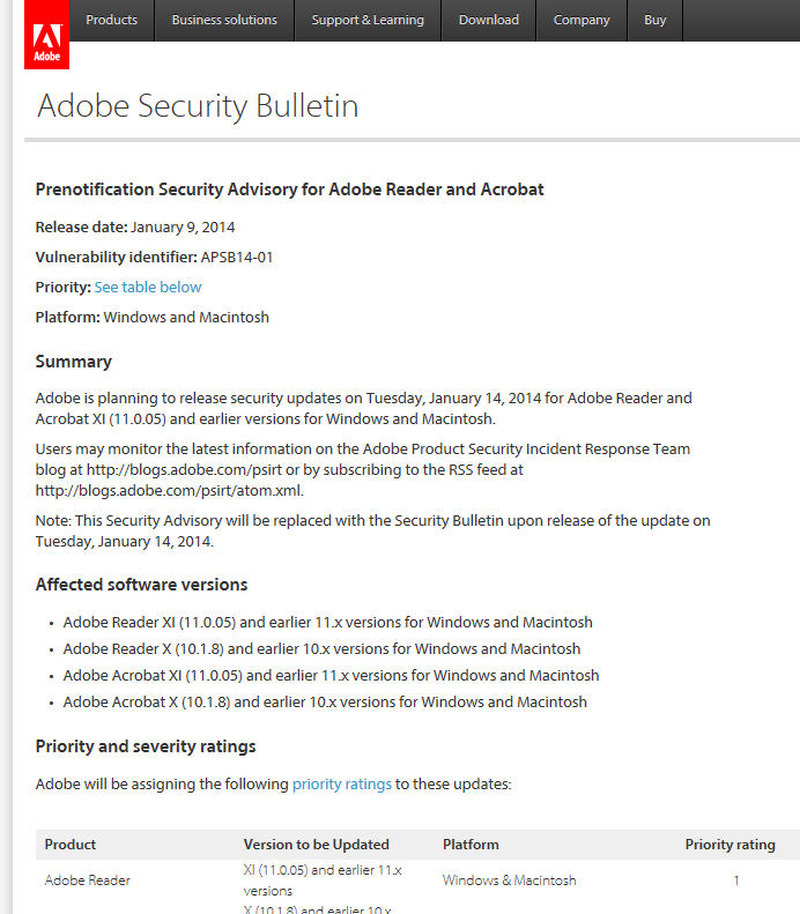Click the Priority rating column header

pos(729,844)
